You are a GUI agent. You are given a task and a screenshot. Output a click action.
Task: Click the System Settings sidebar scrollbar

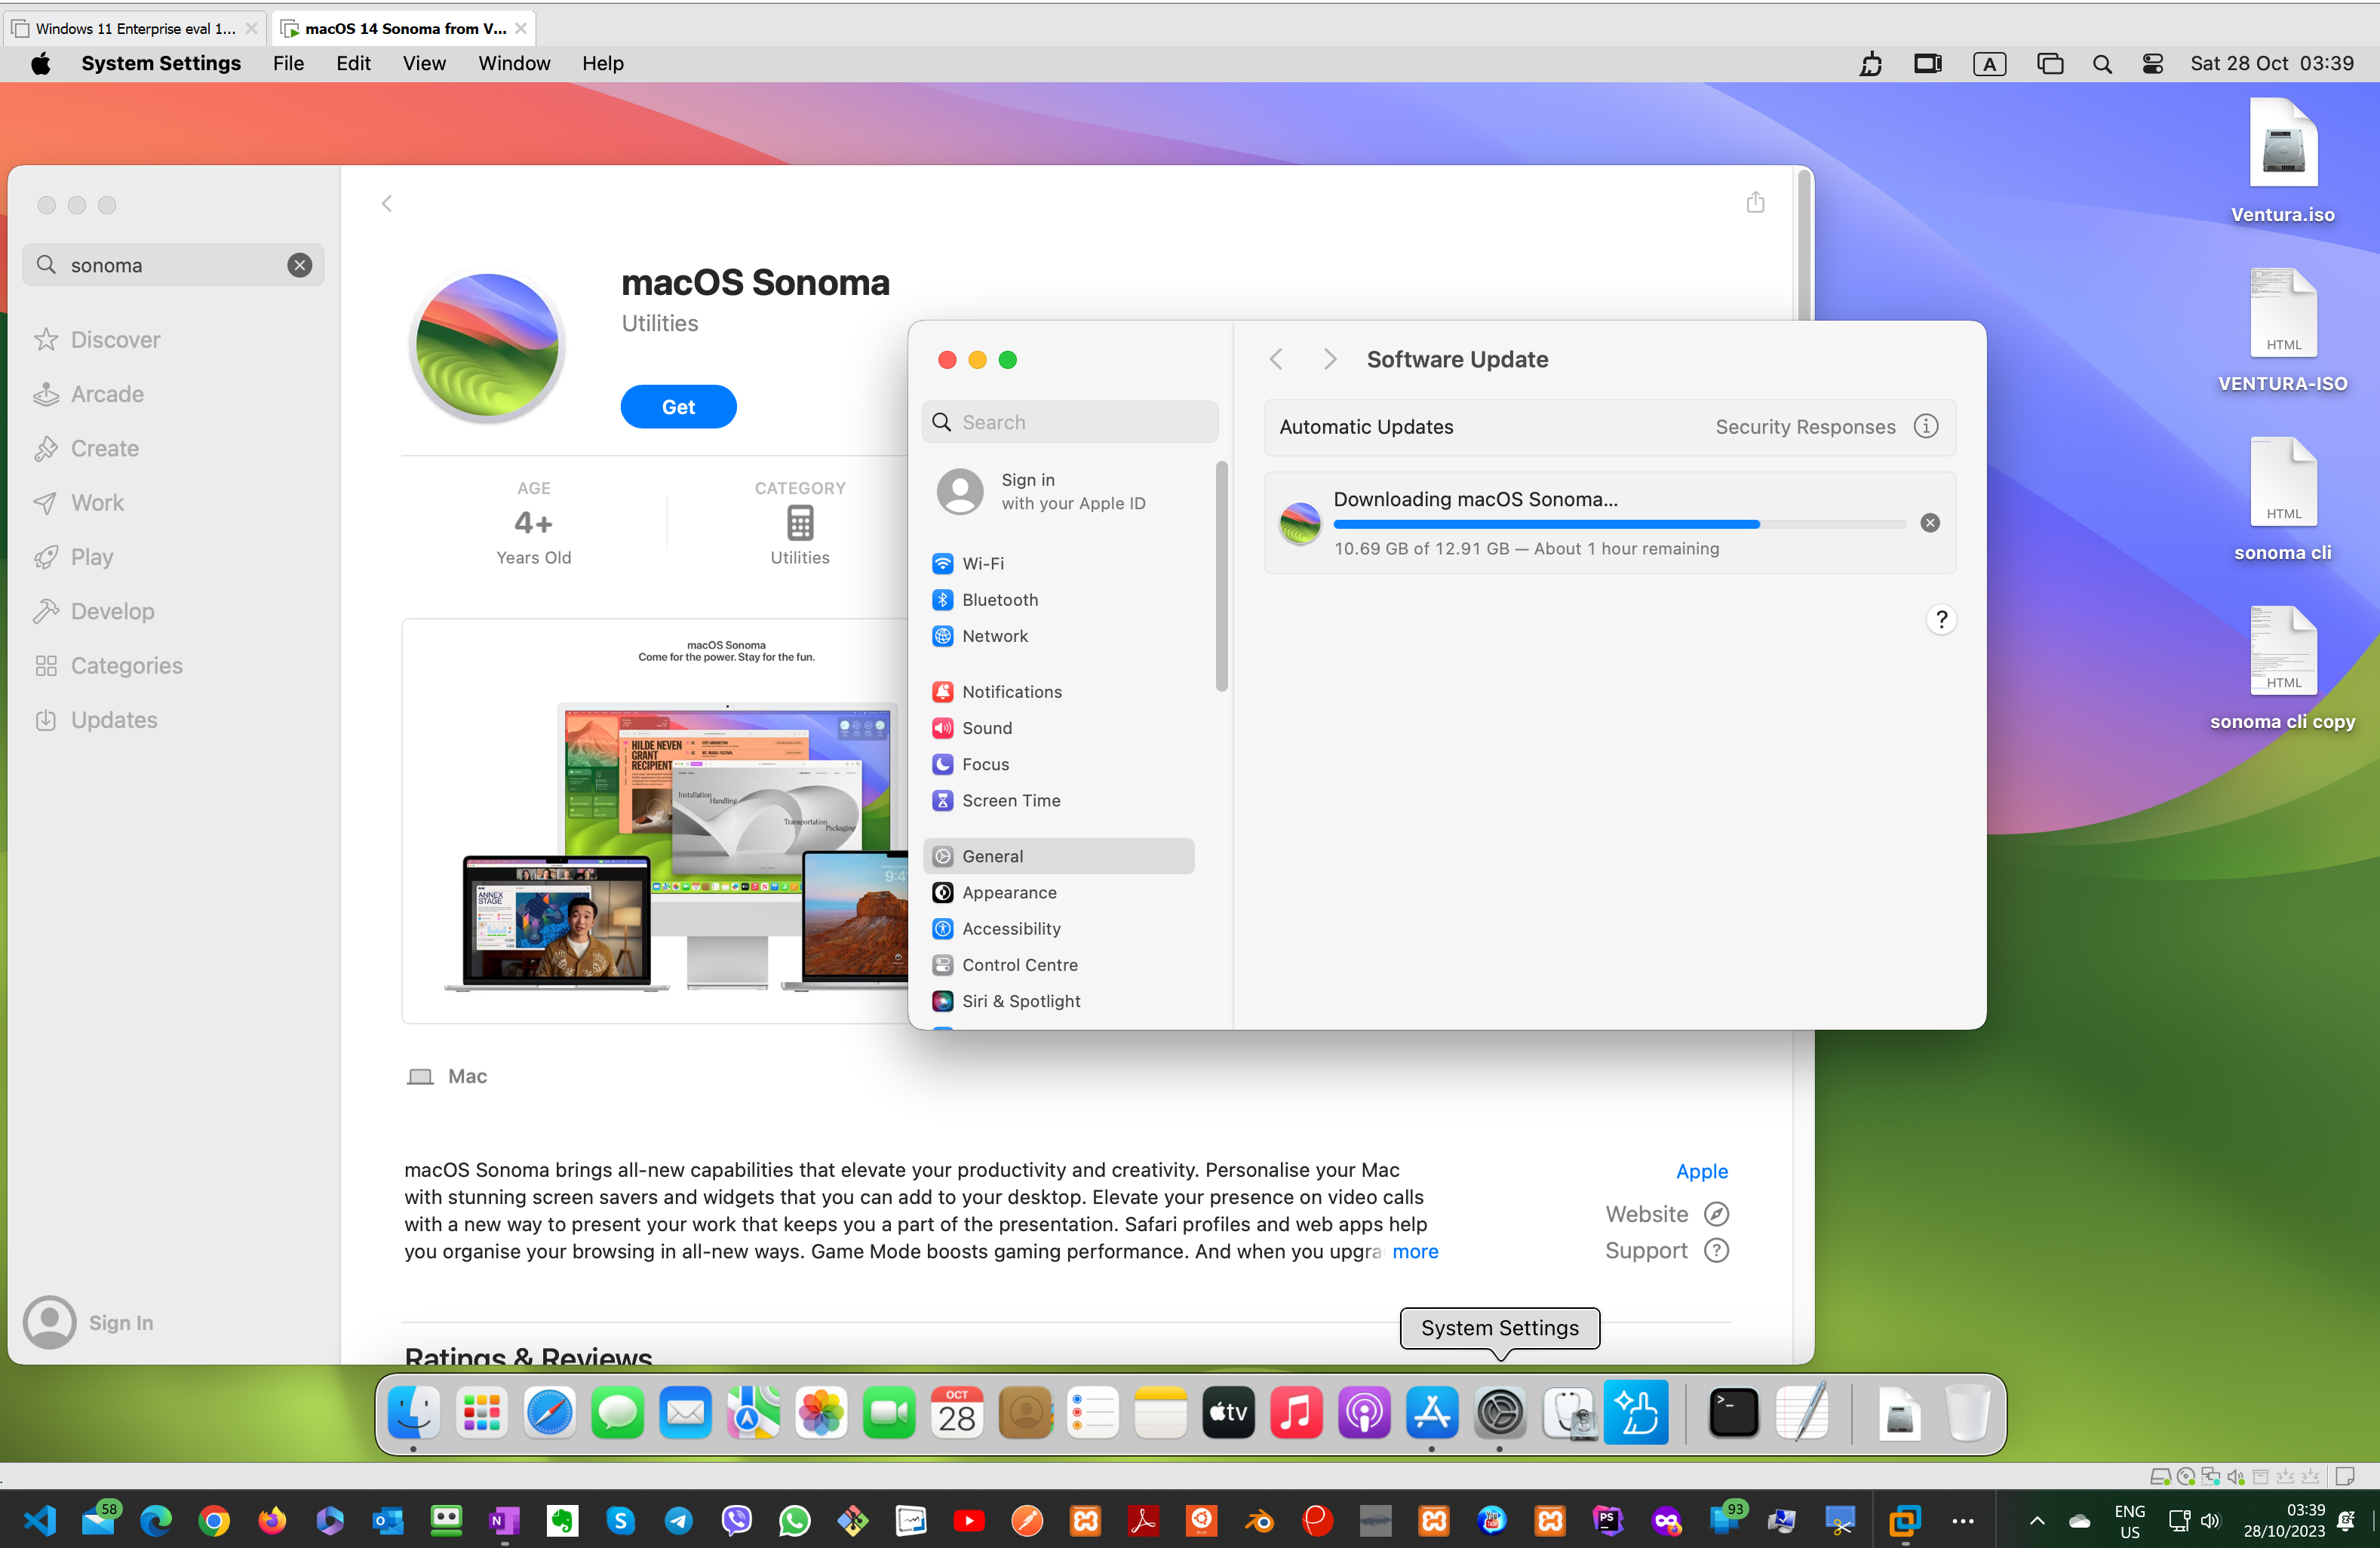click(1221, 577)
